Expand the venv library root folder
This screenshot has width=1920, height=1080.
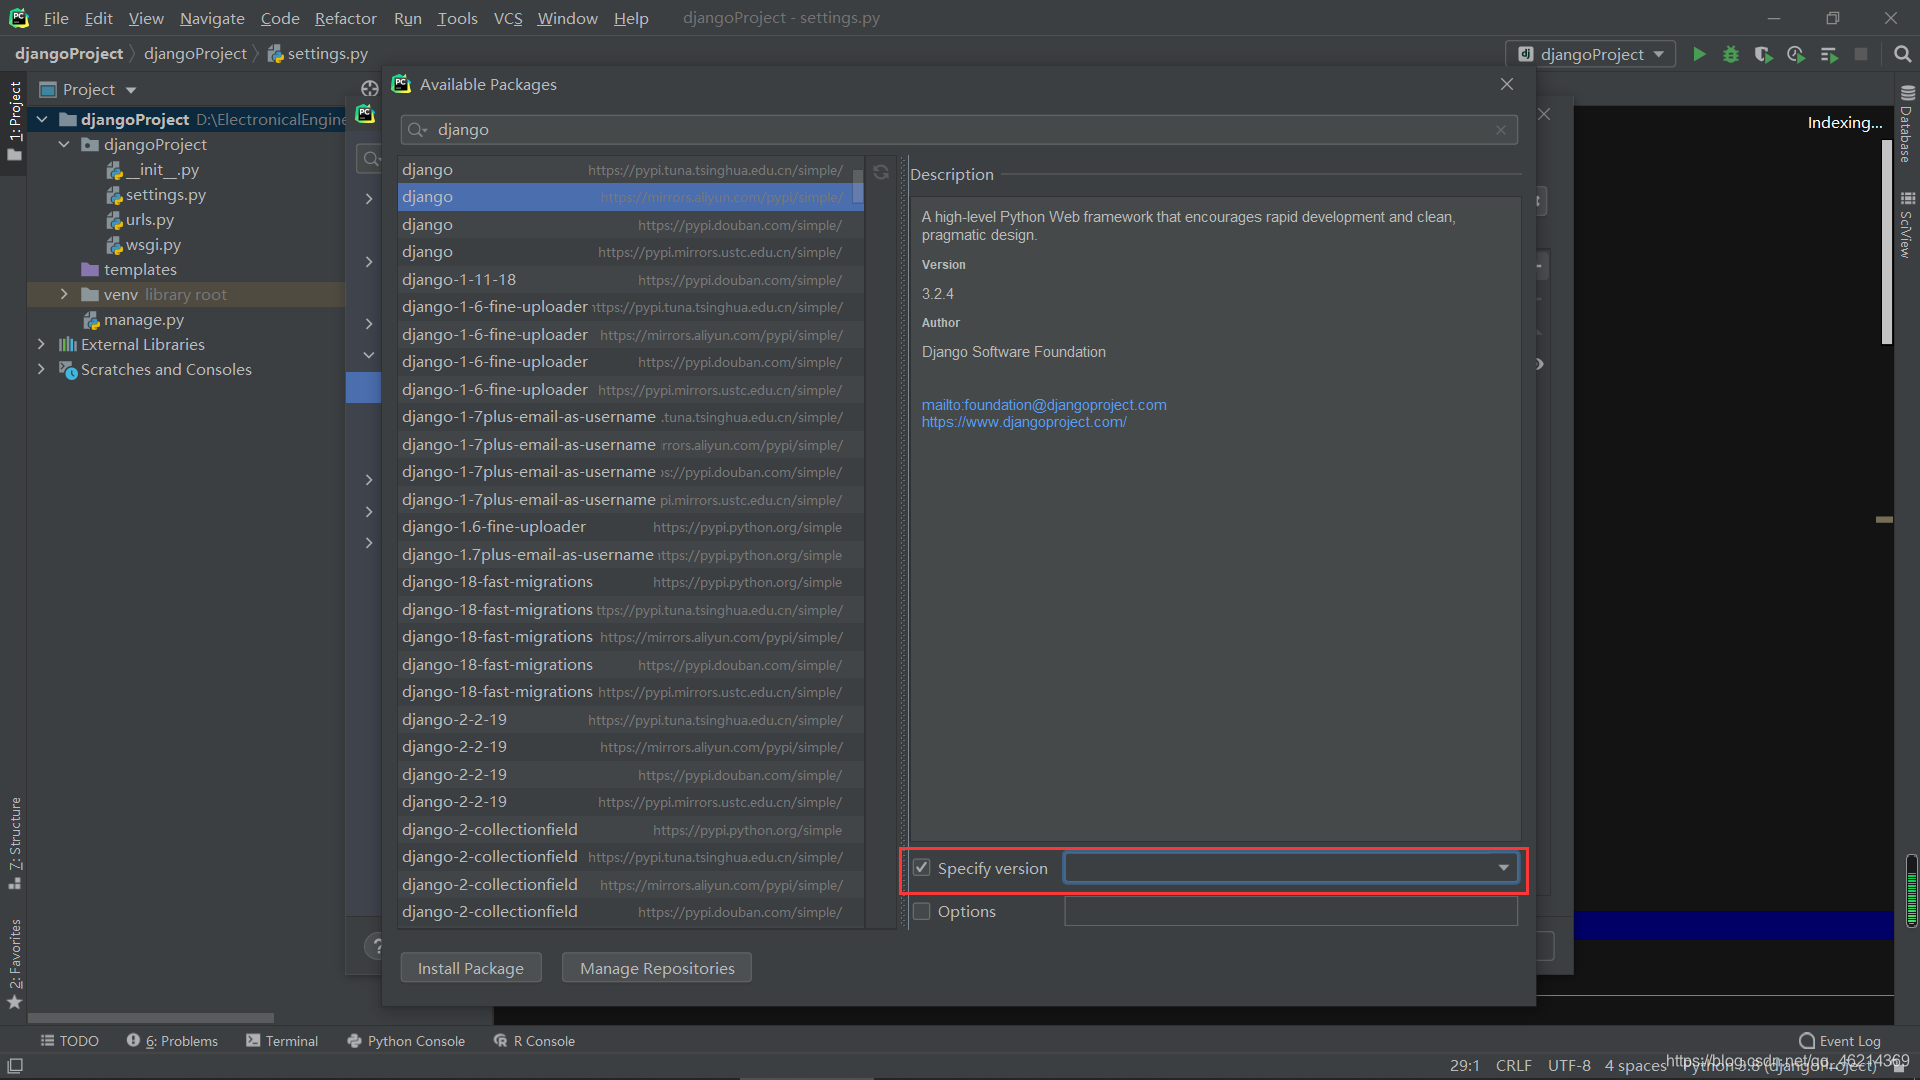tap(64, 294)
